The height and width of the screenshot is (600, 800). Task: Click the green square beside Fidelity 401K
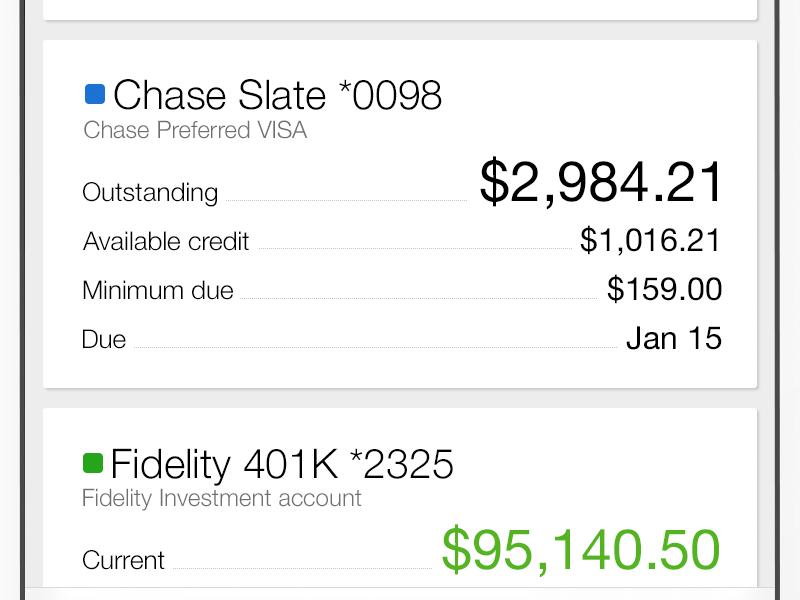(93, 463)
